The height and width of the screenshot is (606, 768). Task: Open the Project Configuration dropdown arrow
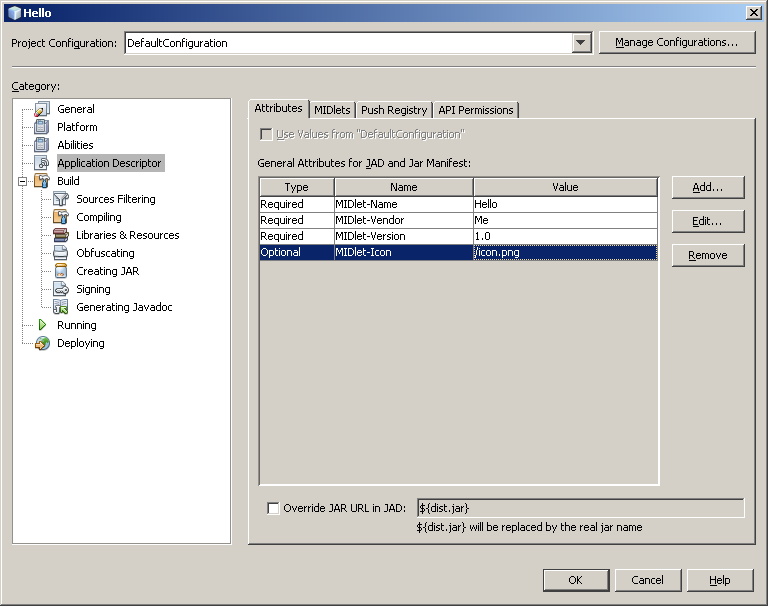point(580,43)
